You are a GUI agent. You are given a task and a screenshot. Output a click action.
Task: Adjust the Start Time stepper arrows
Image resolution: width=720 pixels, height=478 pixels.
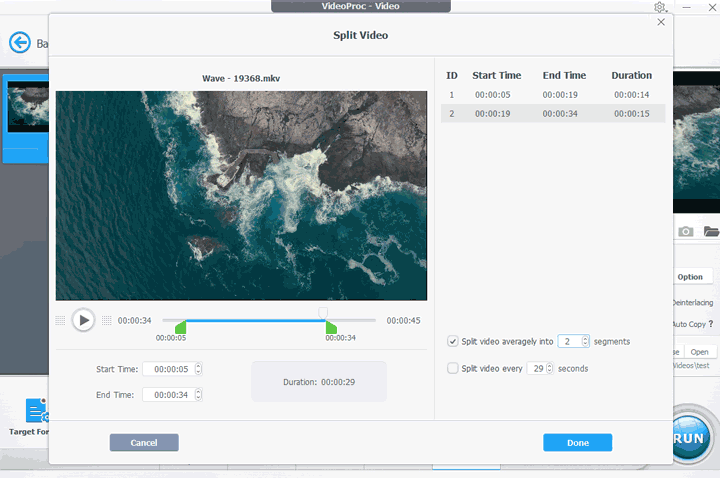(198, 368)
